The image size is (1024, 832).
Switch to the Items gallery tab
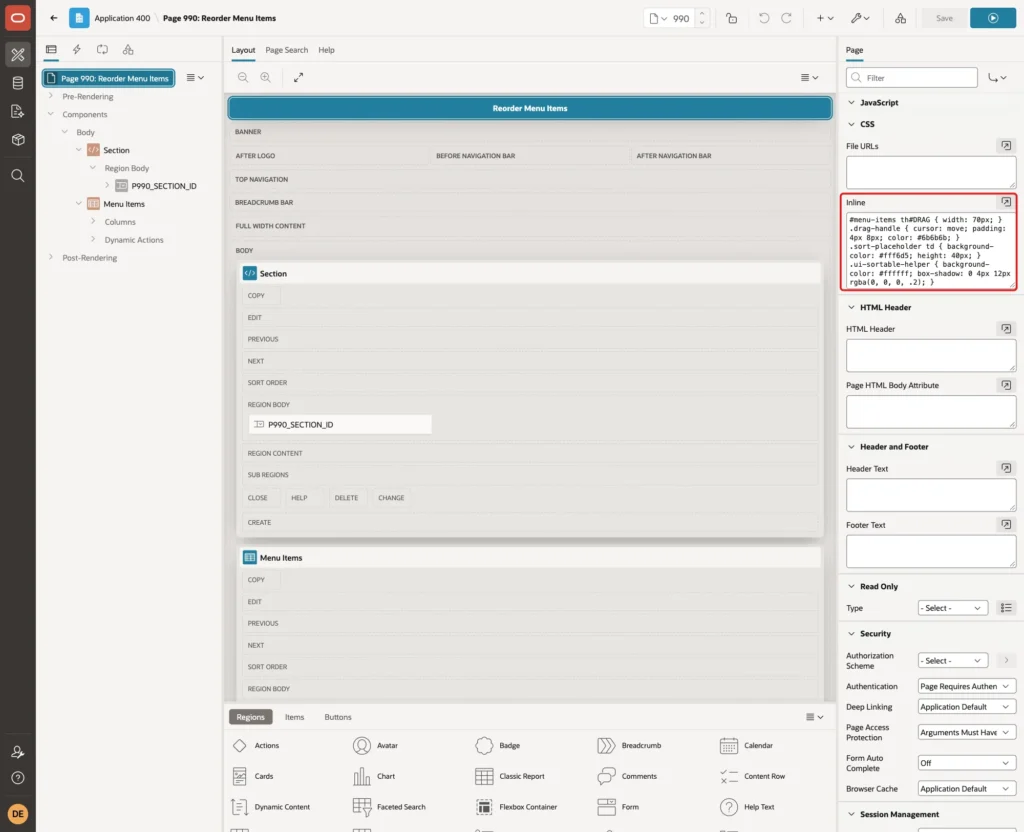tap(295, 717)
